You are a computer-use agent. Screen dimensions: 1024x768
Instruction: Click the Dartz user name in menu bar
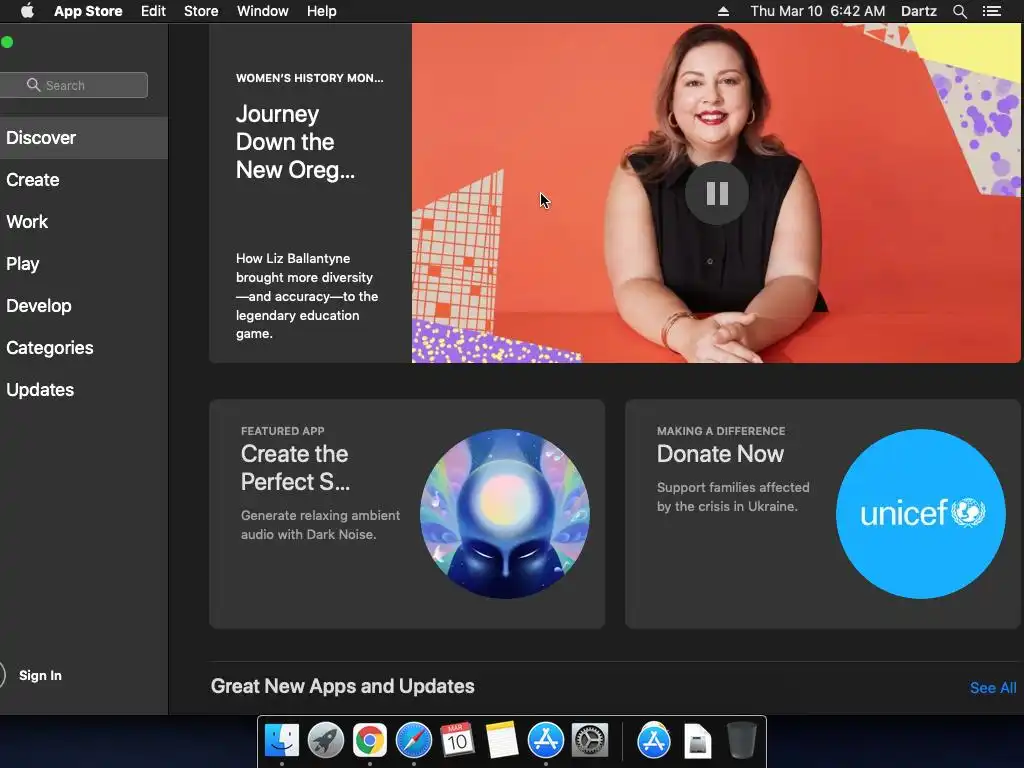(x=918, y=11)
